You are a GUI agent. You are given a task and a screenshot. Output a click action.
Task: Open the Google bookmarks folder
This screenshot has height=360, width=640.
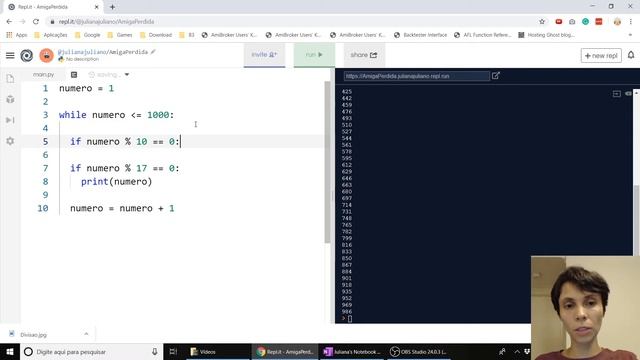(87, 35)
